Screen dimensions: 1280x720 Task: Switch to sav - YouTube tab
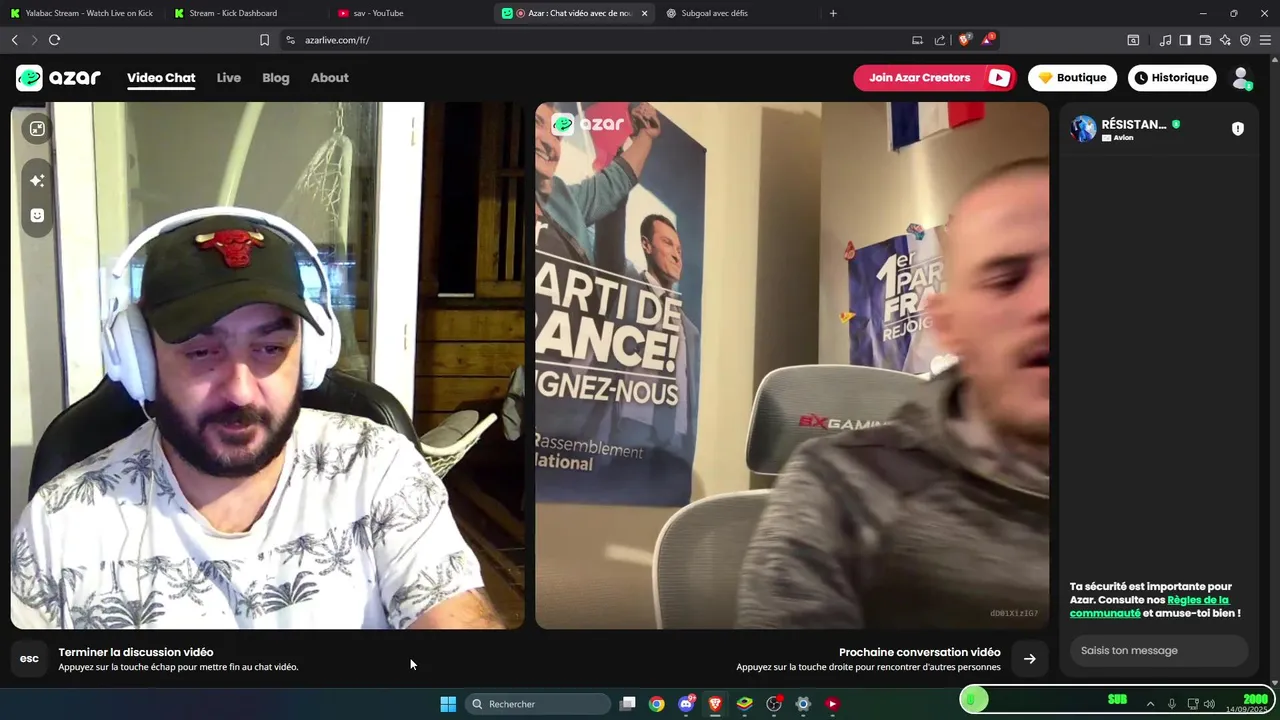pyautogui.click(x=410, y=13)
